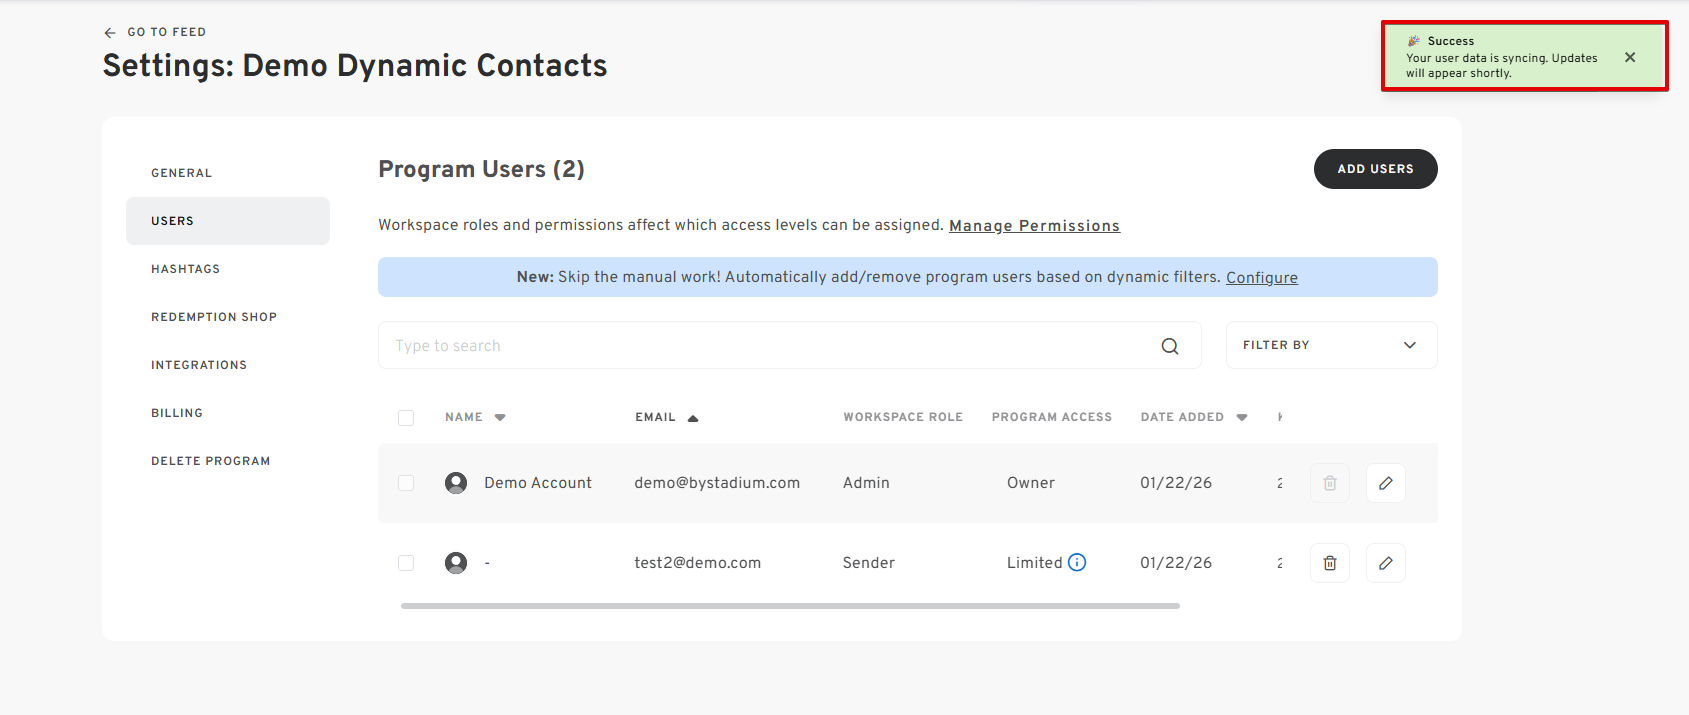The image size is (1689, 715).
Task: Toggle the select-all checkbox in table header
Action: (x=406, y=418)
